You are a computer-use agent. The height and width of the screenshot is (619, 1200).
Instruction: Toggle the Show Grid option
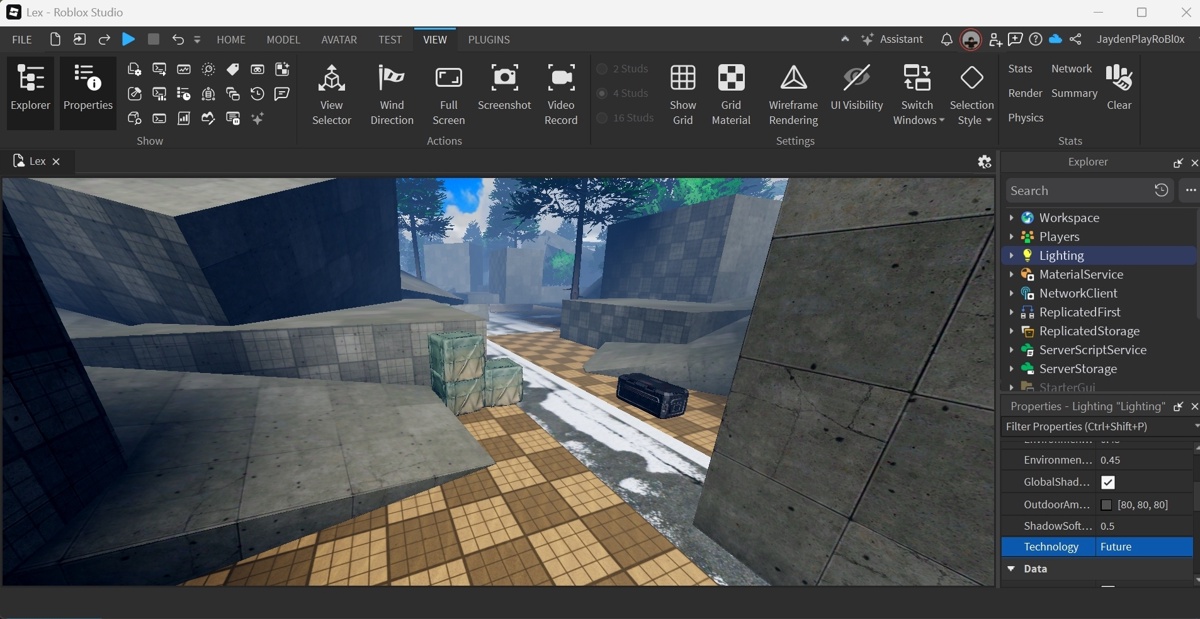point(683,95)
